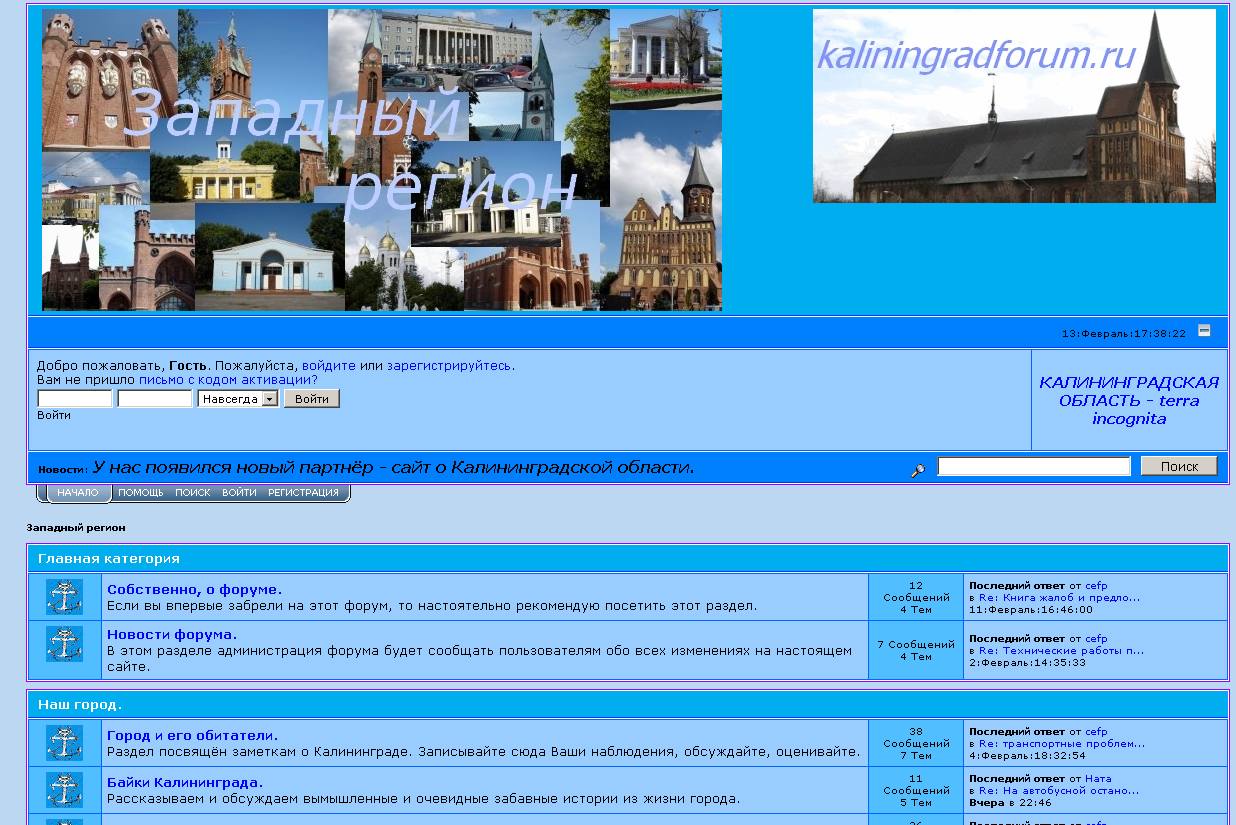Click the Войти login button
The width and height of the screenshot is (1236, 825).
[x=312, y=398]
